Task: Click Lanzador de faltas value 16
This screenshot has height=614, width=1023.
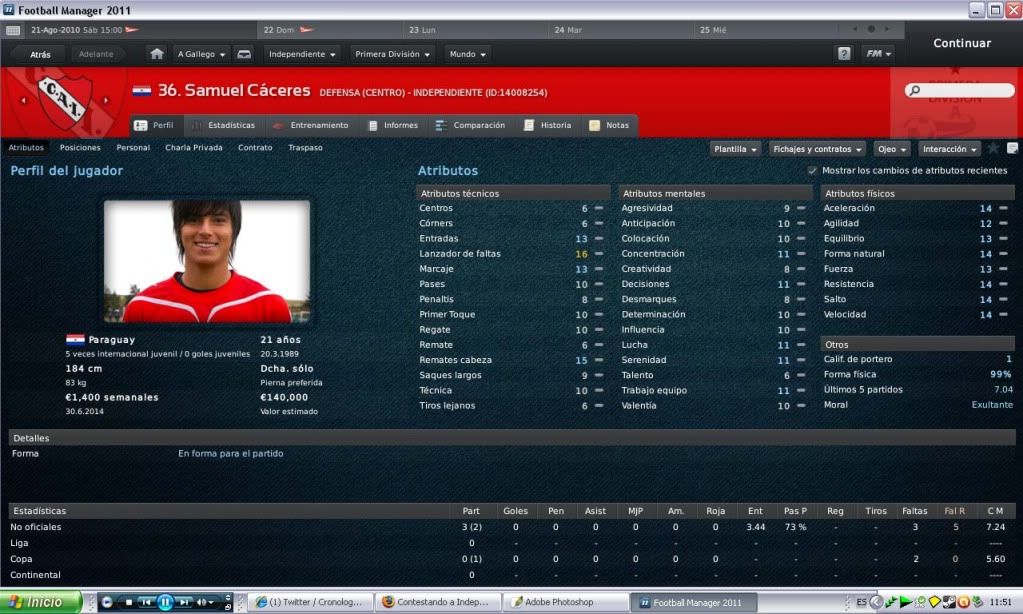Action: [x=581, y=254]
